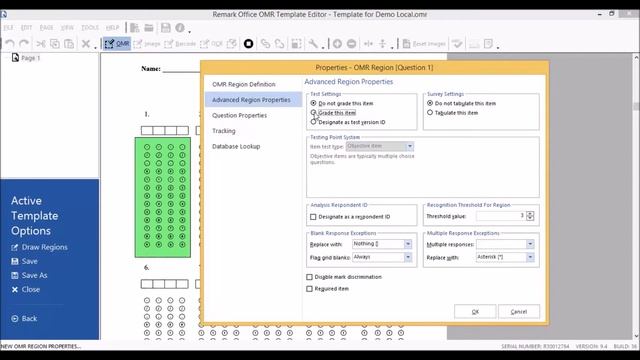
Task: Click the New template icon
Action: pos(134,28)
